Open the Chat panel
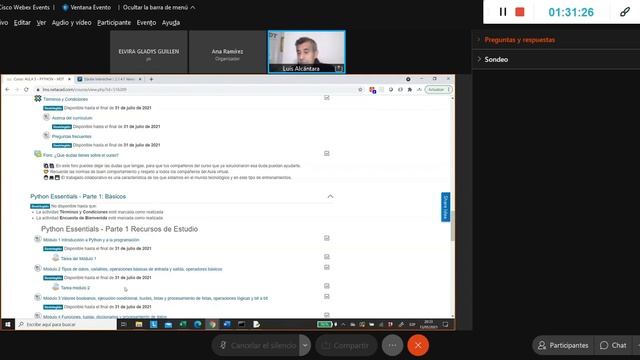 coord(613,345)
